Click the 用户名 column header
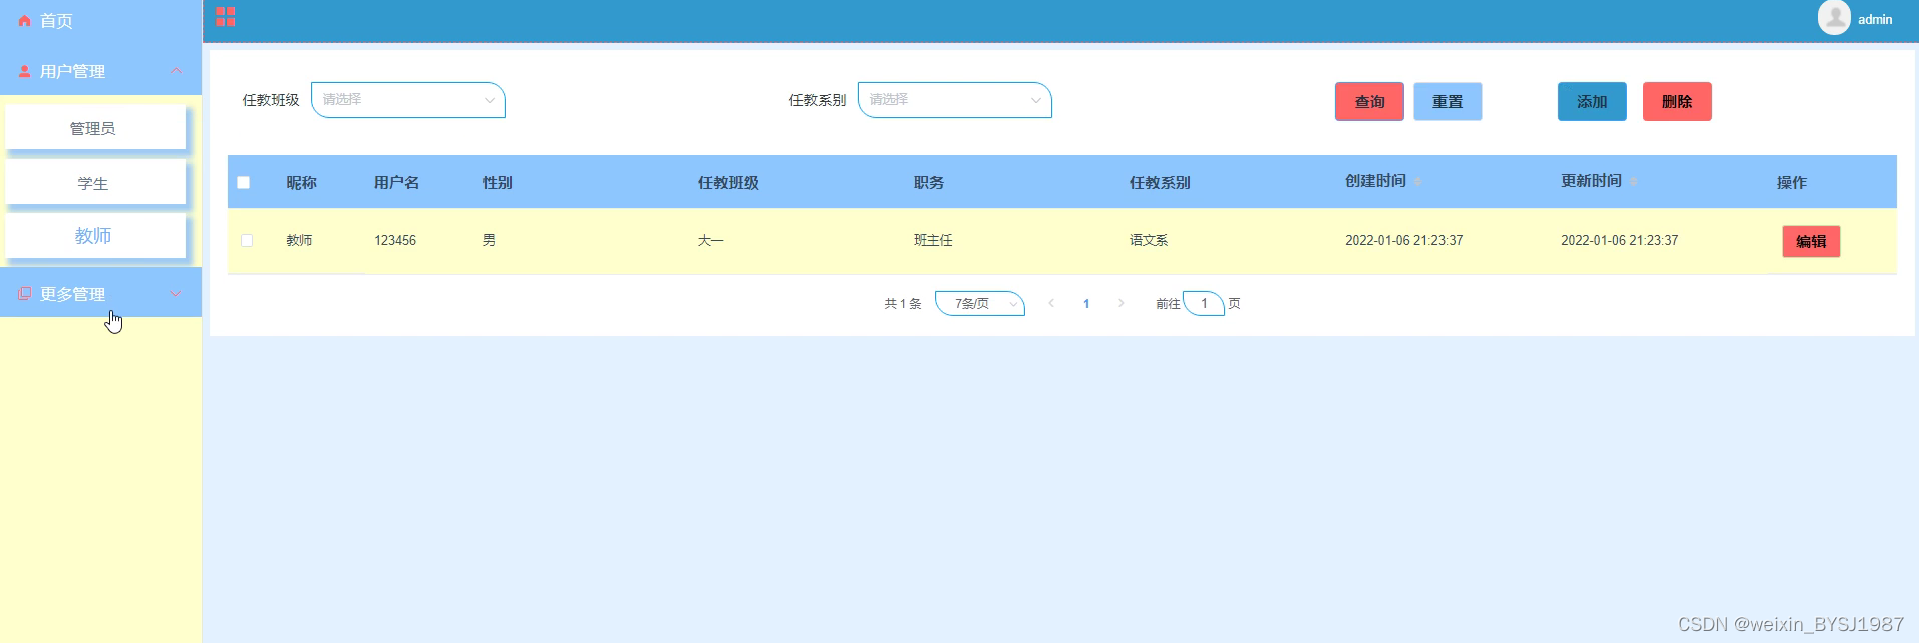Screen dimensions: 1919x643 pos(396,182)
